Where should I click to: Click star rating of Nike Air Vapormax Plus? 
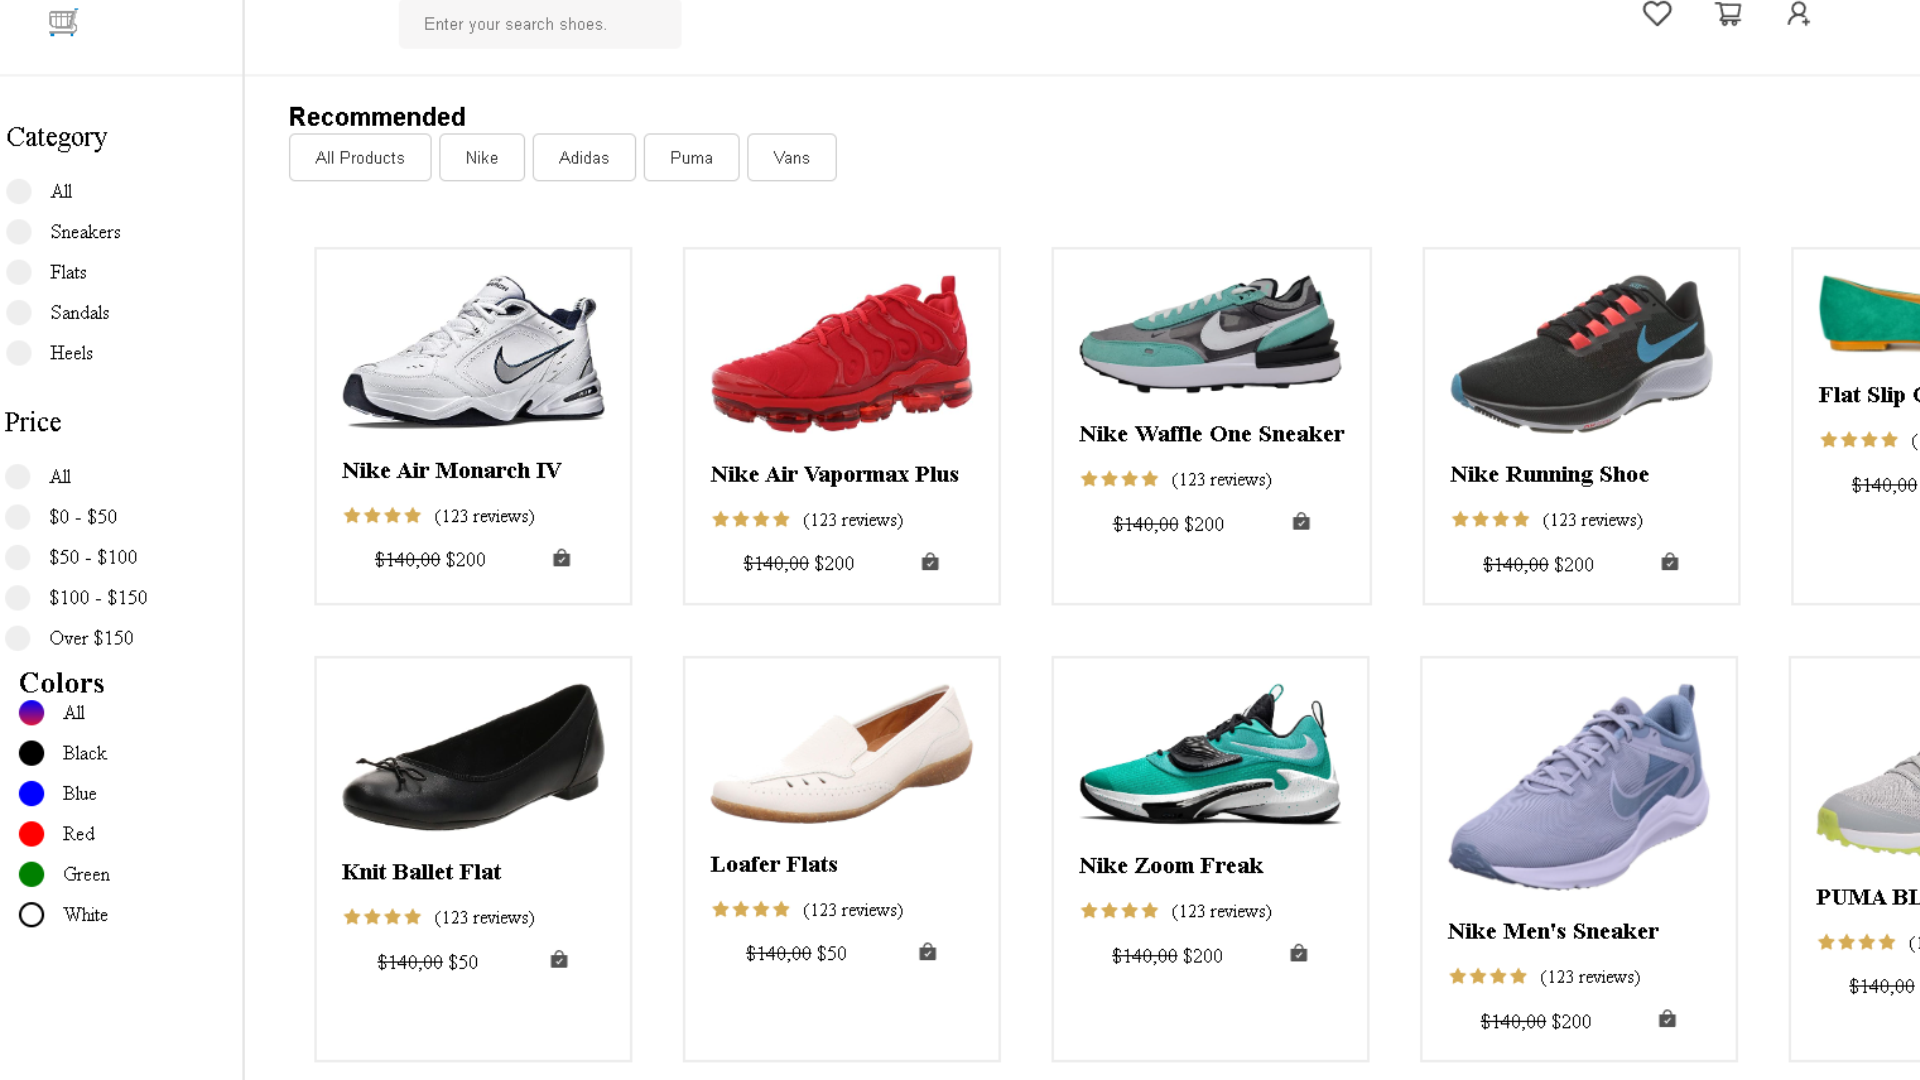751,520
